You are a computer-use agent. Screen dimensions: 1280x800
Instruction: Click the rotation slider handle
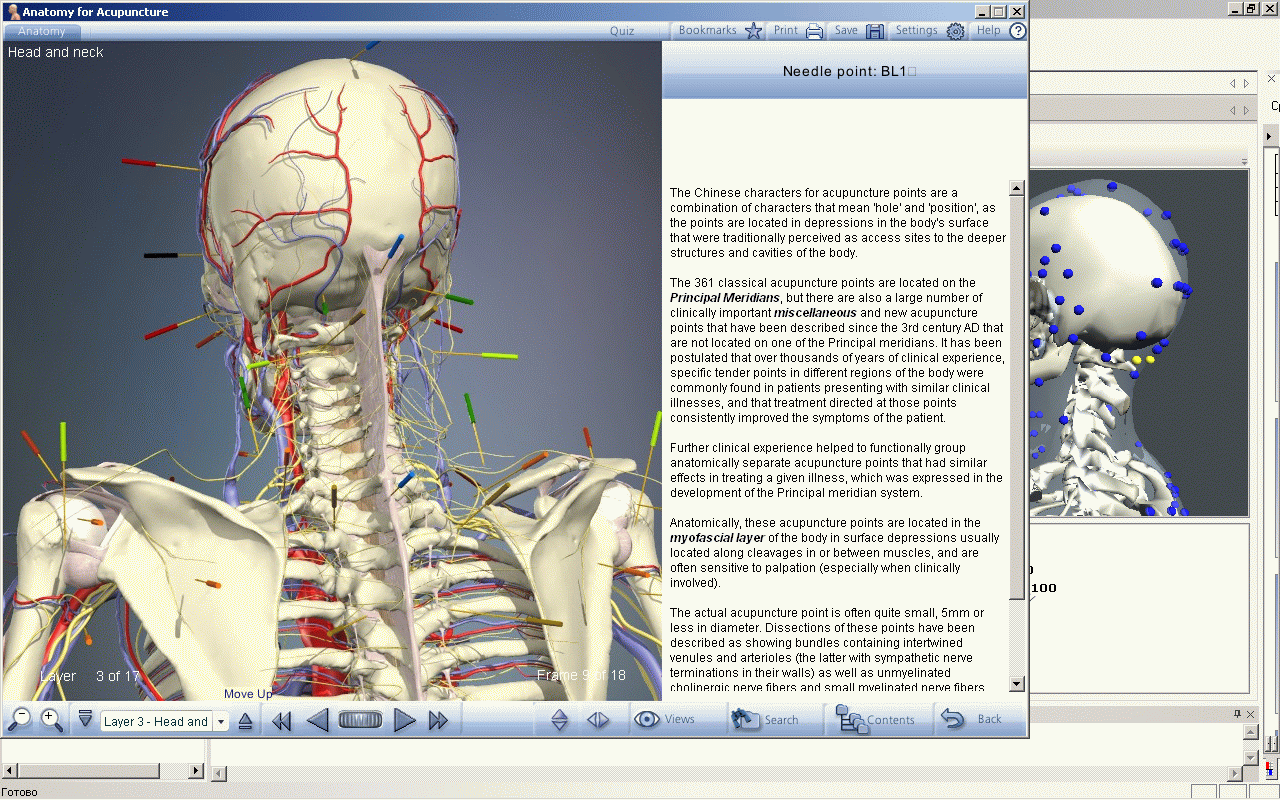(360, 720)
